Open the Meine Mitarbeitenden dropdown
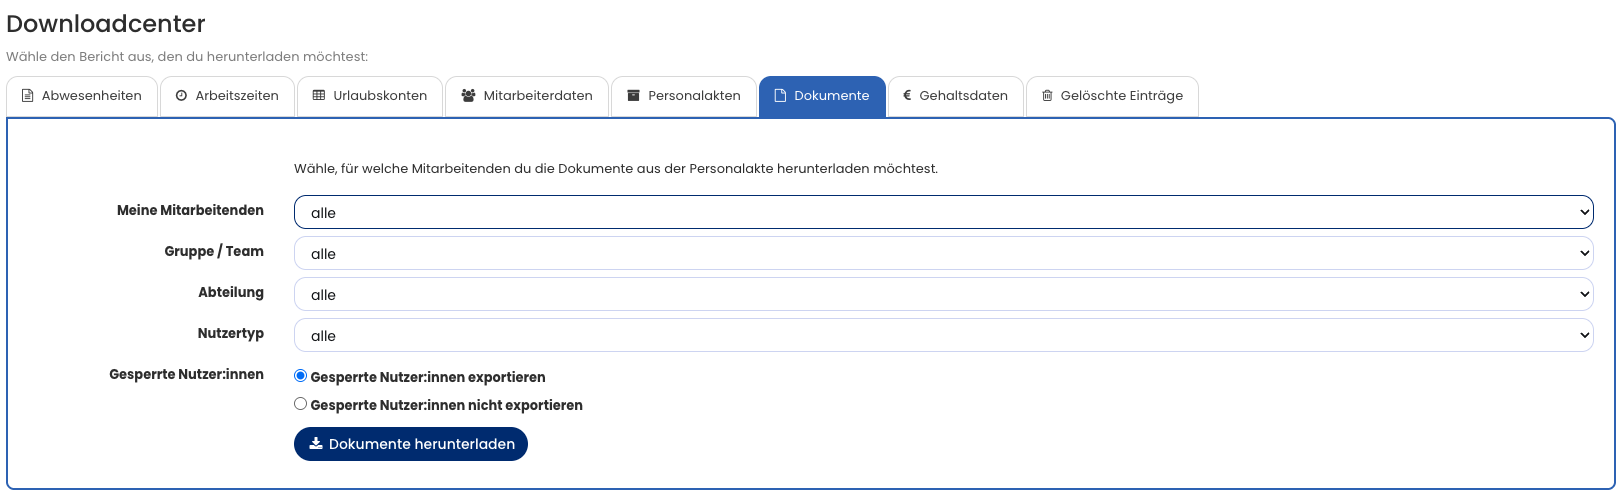The image size is (1623, 499). pos(942,212)
